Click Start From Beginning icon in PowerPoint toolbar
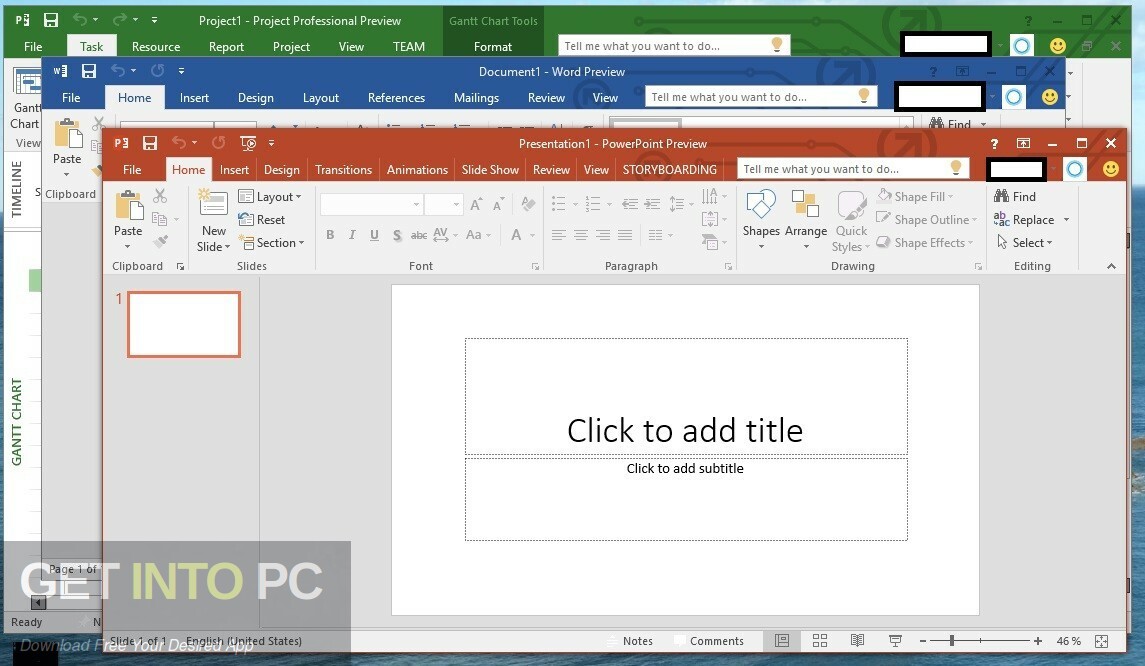This screenshot has height=666, width=1145. click(x=248, y=143)
